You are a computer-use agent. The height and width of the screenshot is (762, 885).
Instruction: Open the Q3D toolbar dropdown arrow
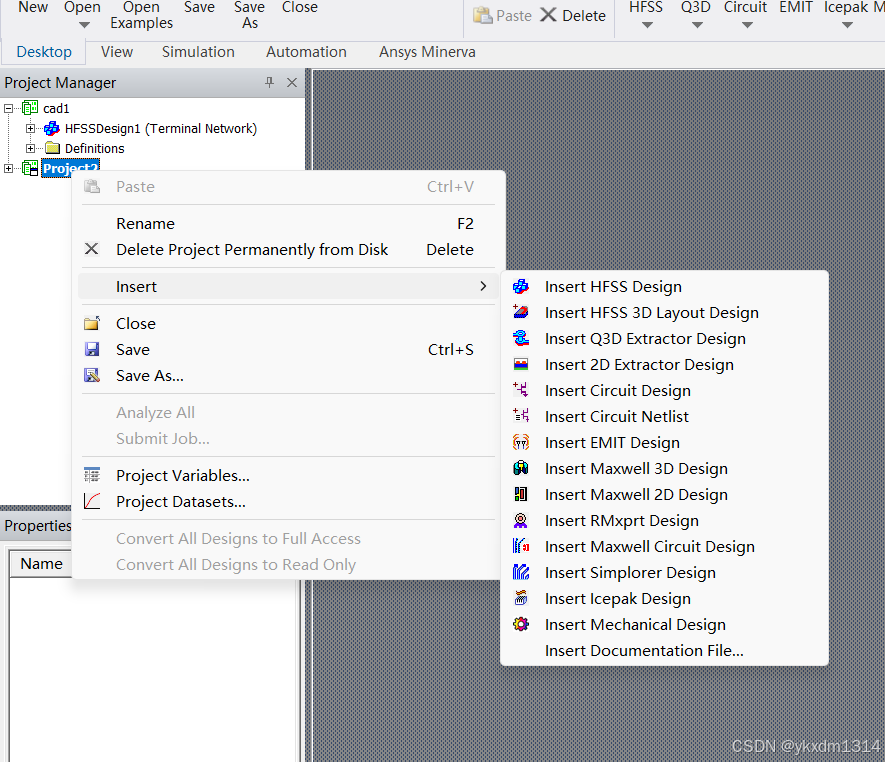(697, 25)
